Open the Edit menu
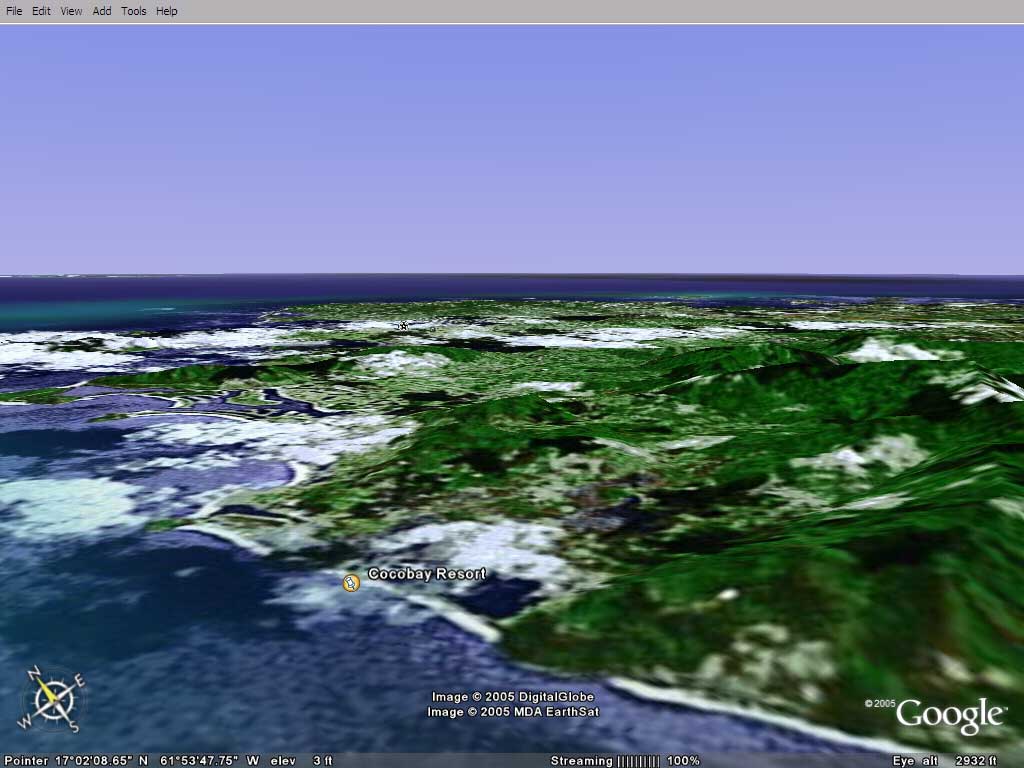 click(x=41, y=11)
